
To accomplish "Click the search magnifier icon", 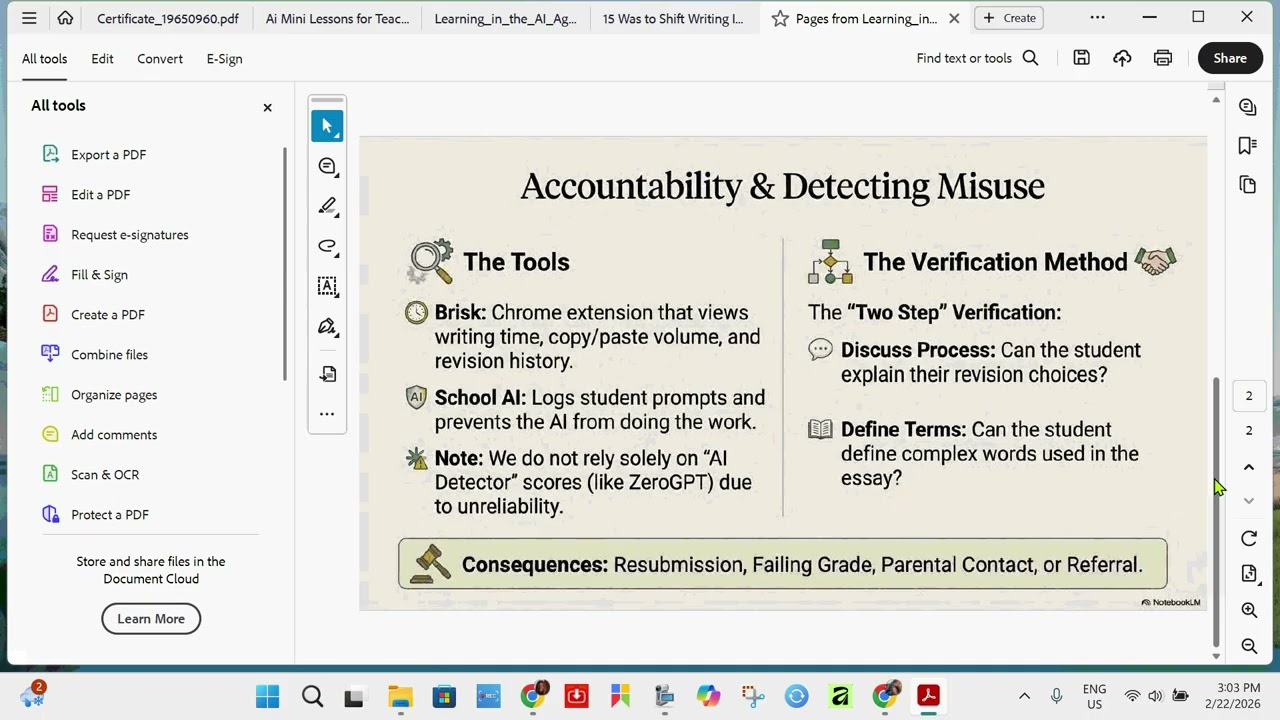I will (1030, 58).
